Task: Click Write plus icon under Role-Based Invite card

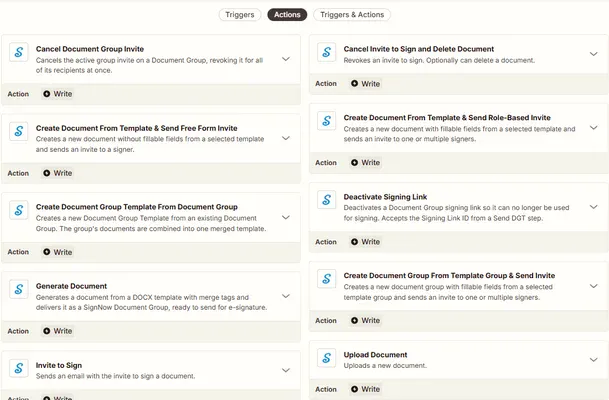Action: [354, 163]
